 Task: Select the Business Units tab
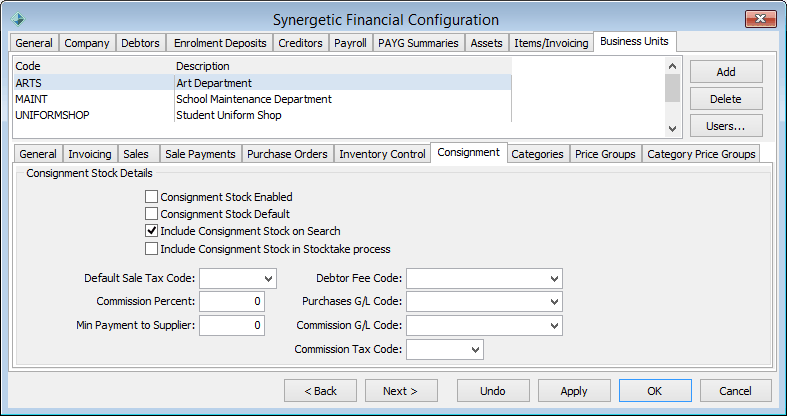[634, 42]
